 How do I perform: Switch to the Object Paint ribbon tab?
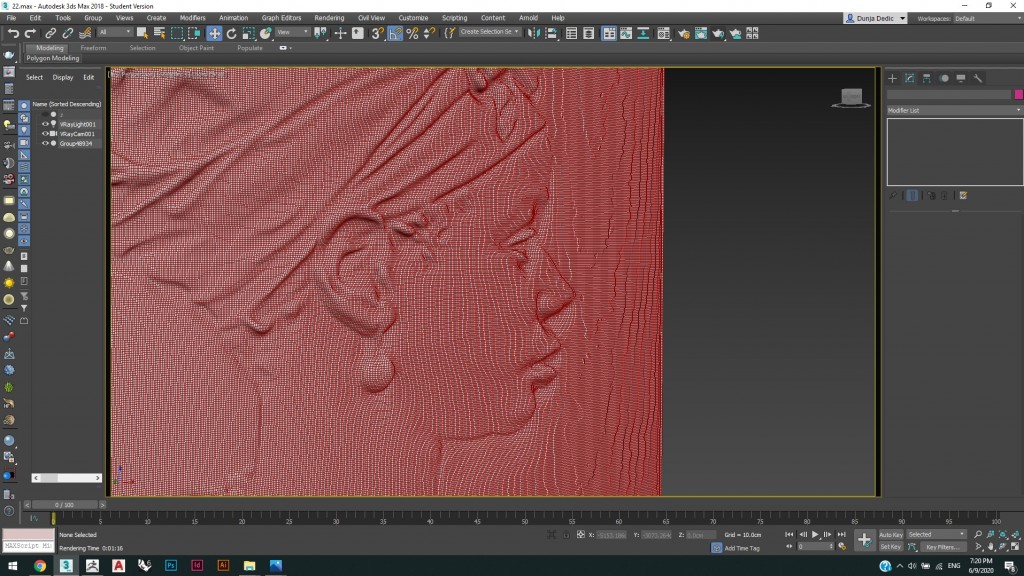click(196, 48)
